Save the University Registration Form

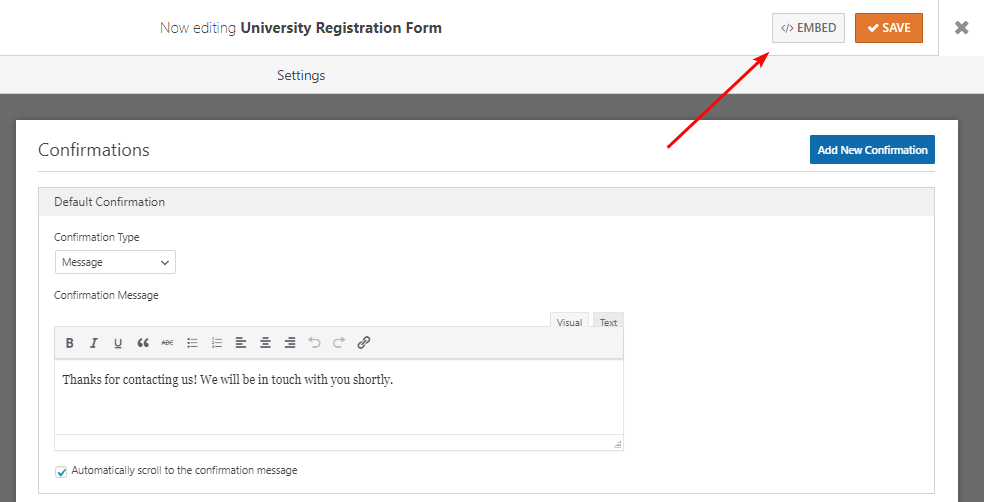(888, 28)
